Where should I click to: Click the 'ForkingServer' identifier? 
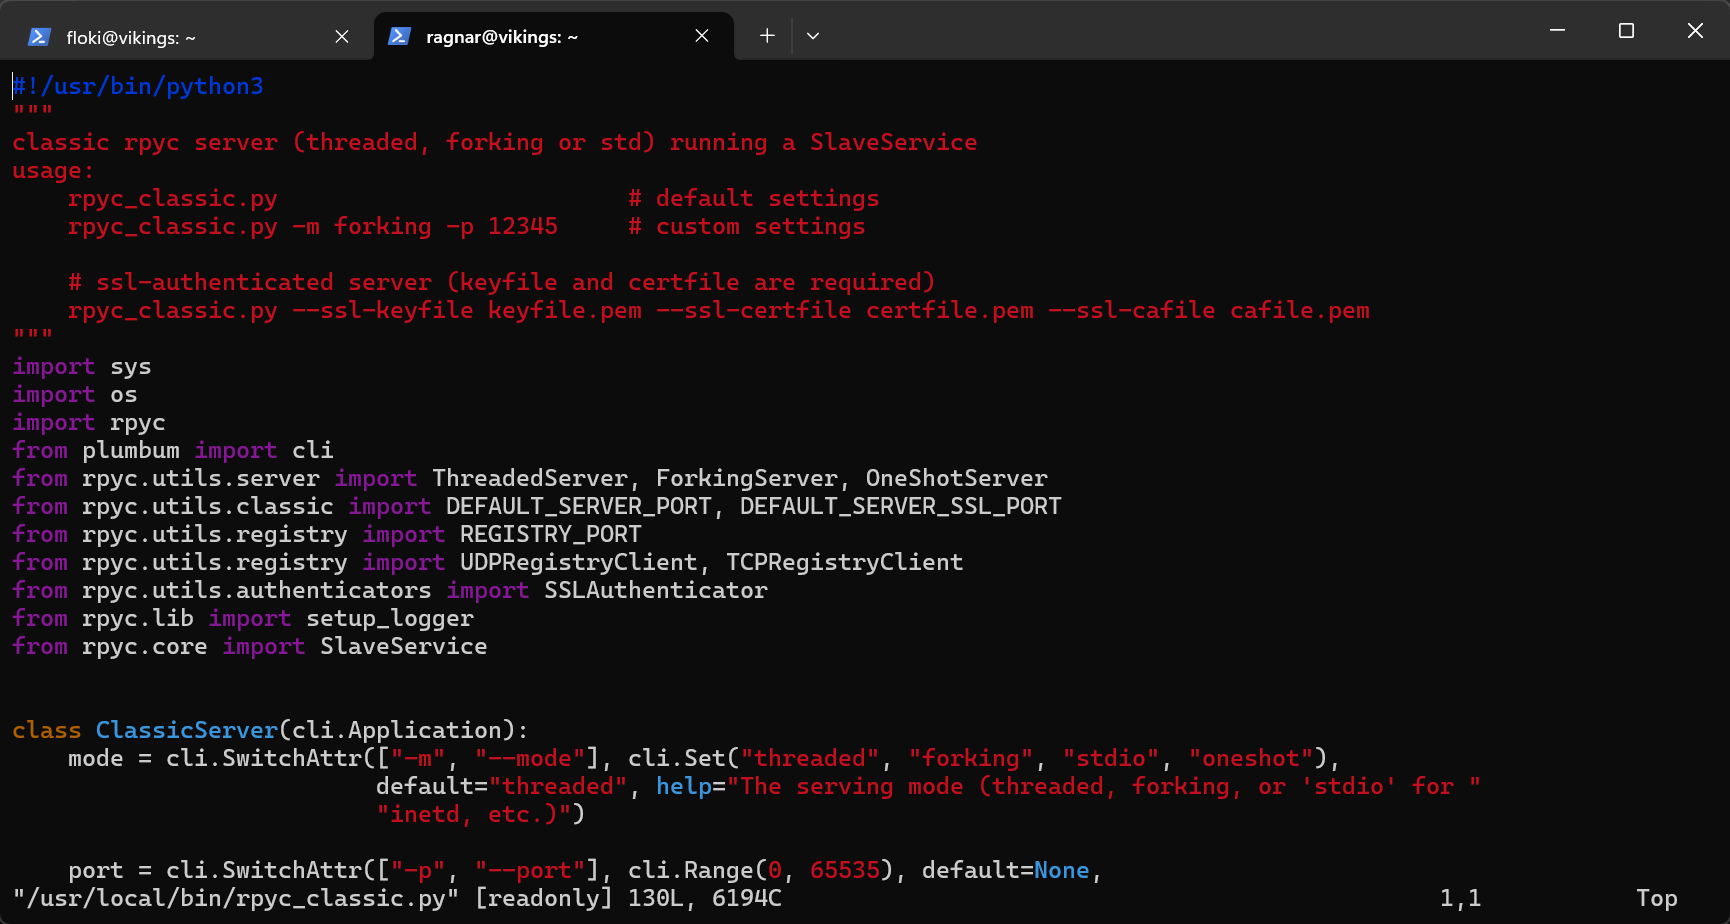[x=747, y=478]
